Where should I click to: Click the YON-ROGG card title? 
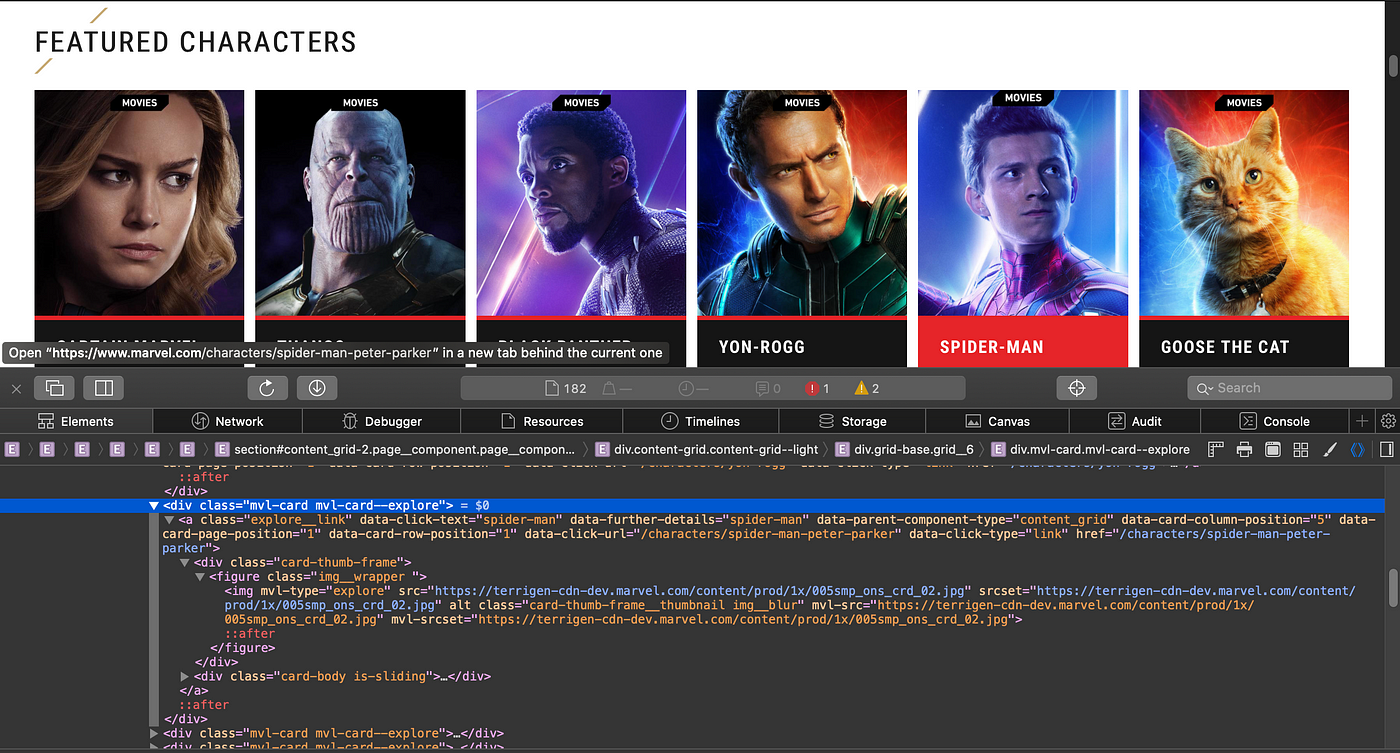click(x=762, y=348)
